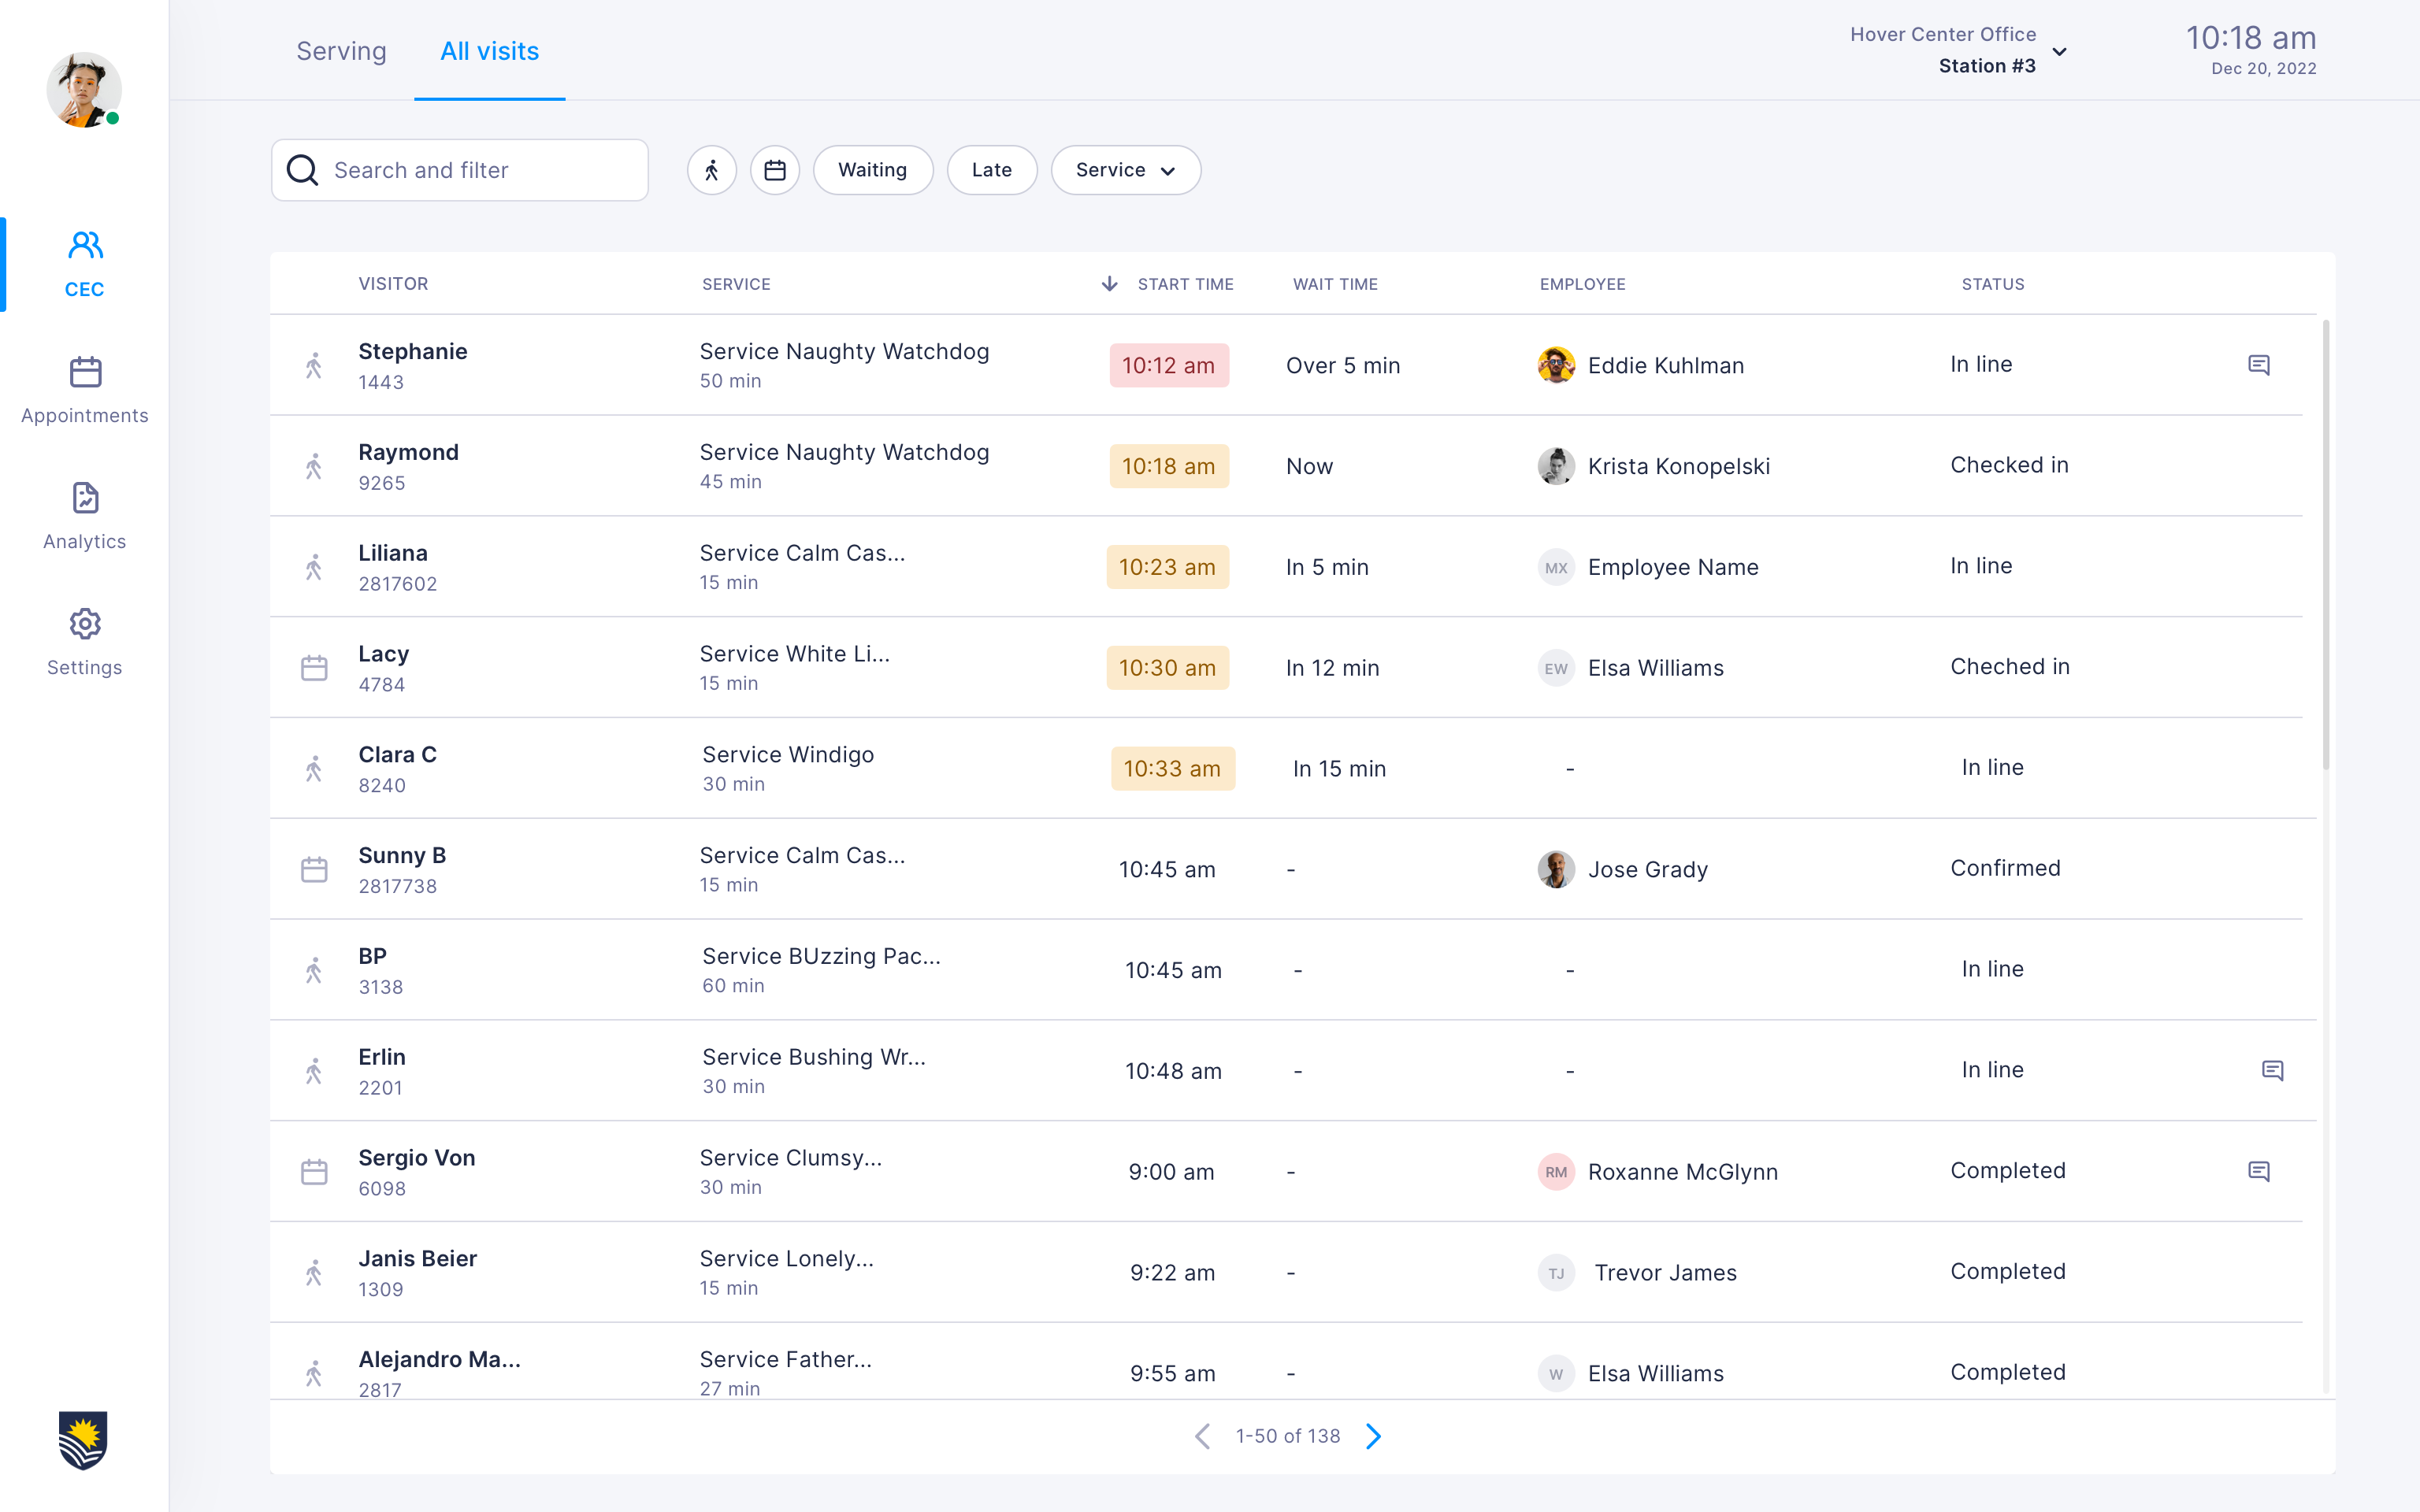2420x1512 pixels.
Task: Click the shield logo at sidebar bottom
Action: pyautogui.click(x=83, y=1440)
